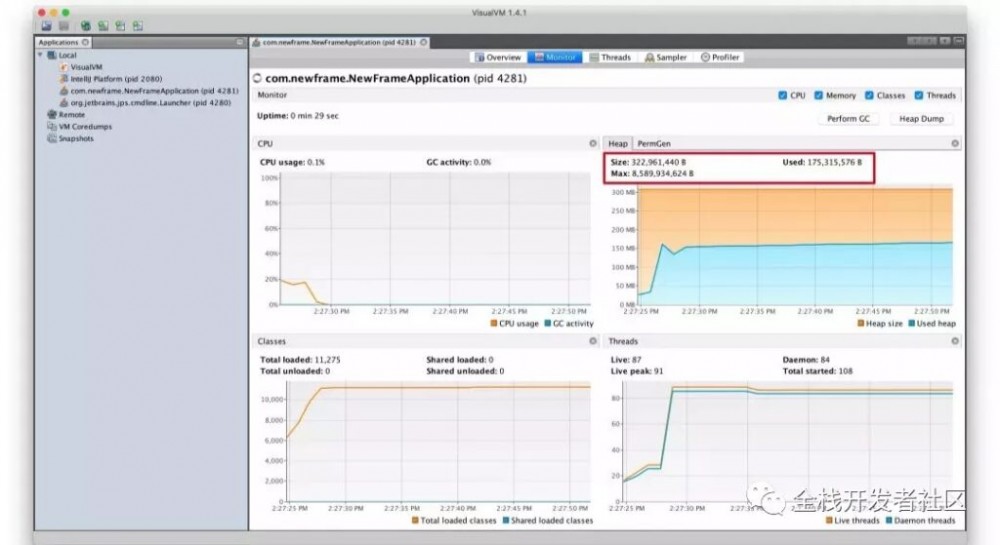Click the Perform GC button
1000x545 pixels.
[848, 119]
